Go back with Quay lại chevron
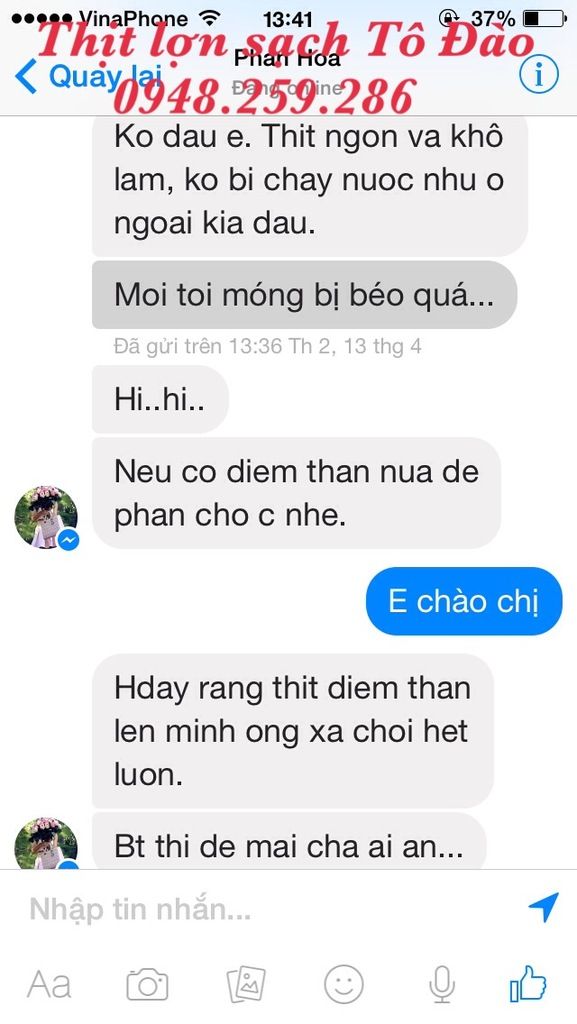Screen dimensions: 577x1024 [27, 76]
